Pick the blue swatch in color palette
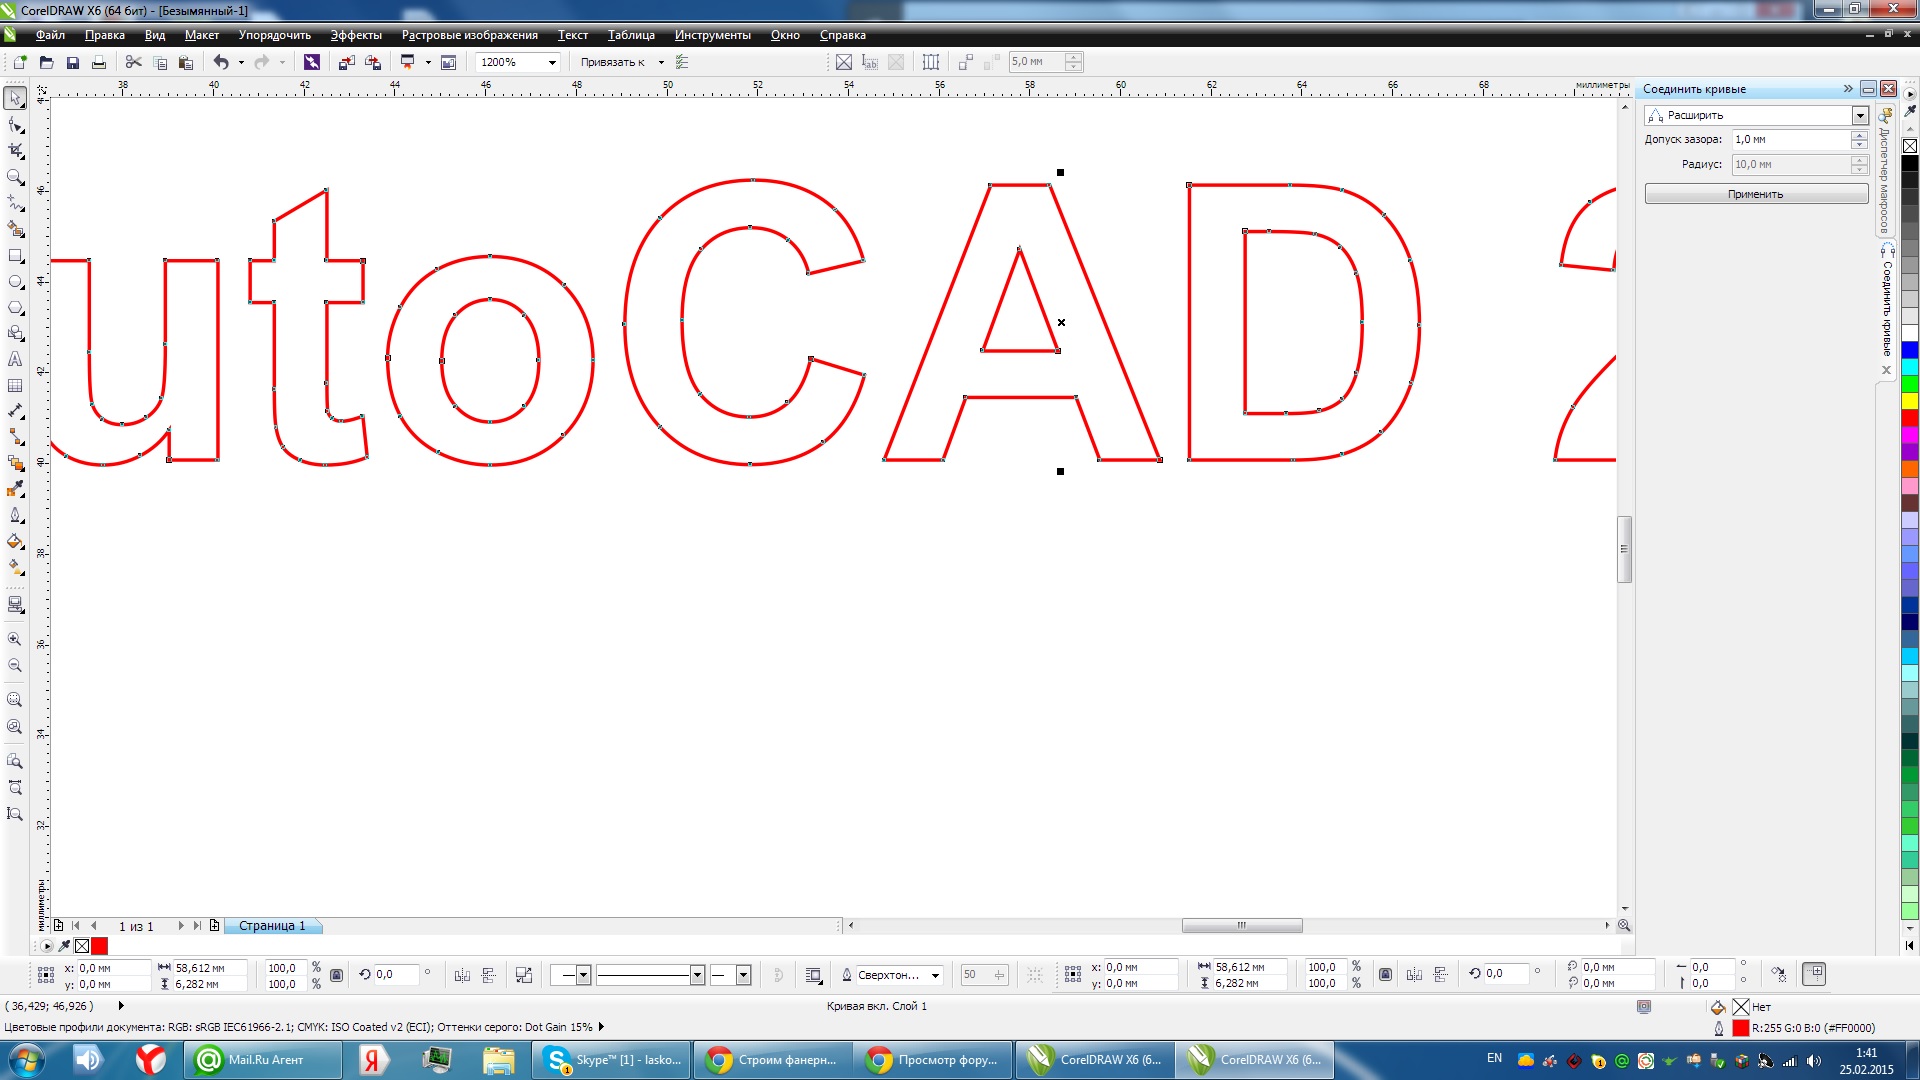The height and width of the screenshot is (1080, 1920). pyautogui.click(x=1910, y=349)
